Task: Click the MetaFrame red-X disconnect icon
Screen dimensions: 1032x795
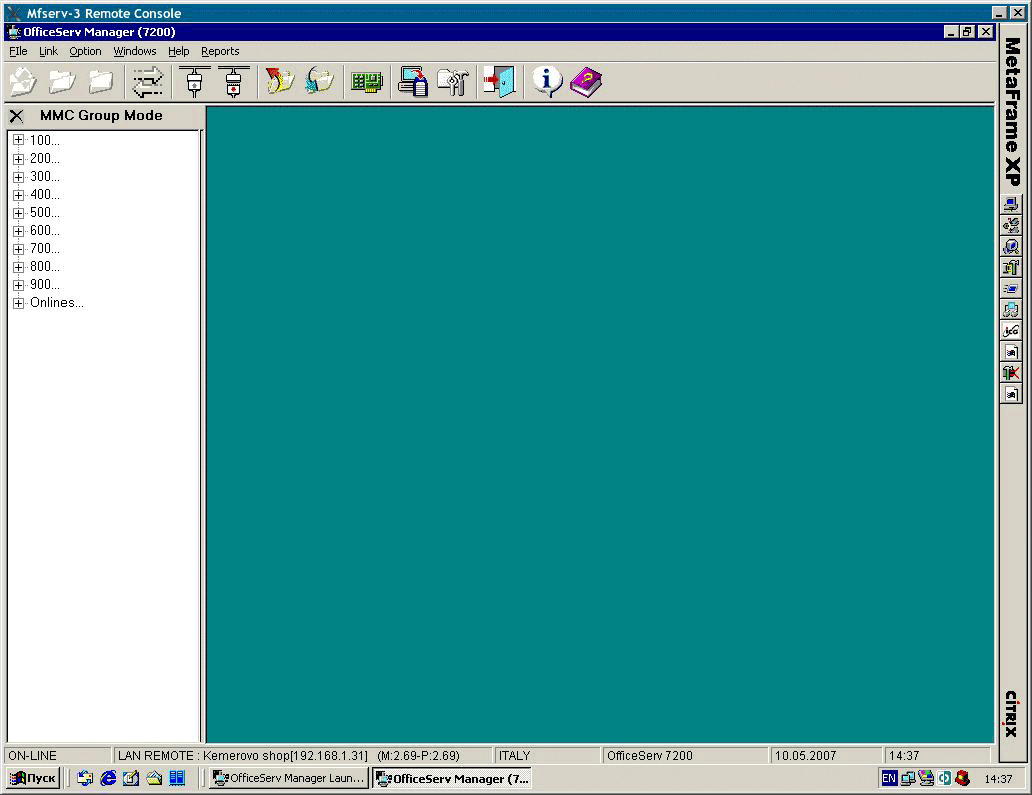Action: 1012,372
